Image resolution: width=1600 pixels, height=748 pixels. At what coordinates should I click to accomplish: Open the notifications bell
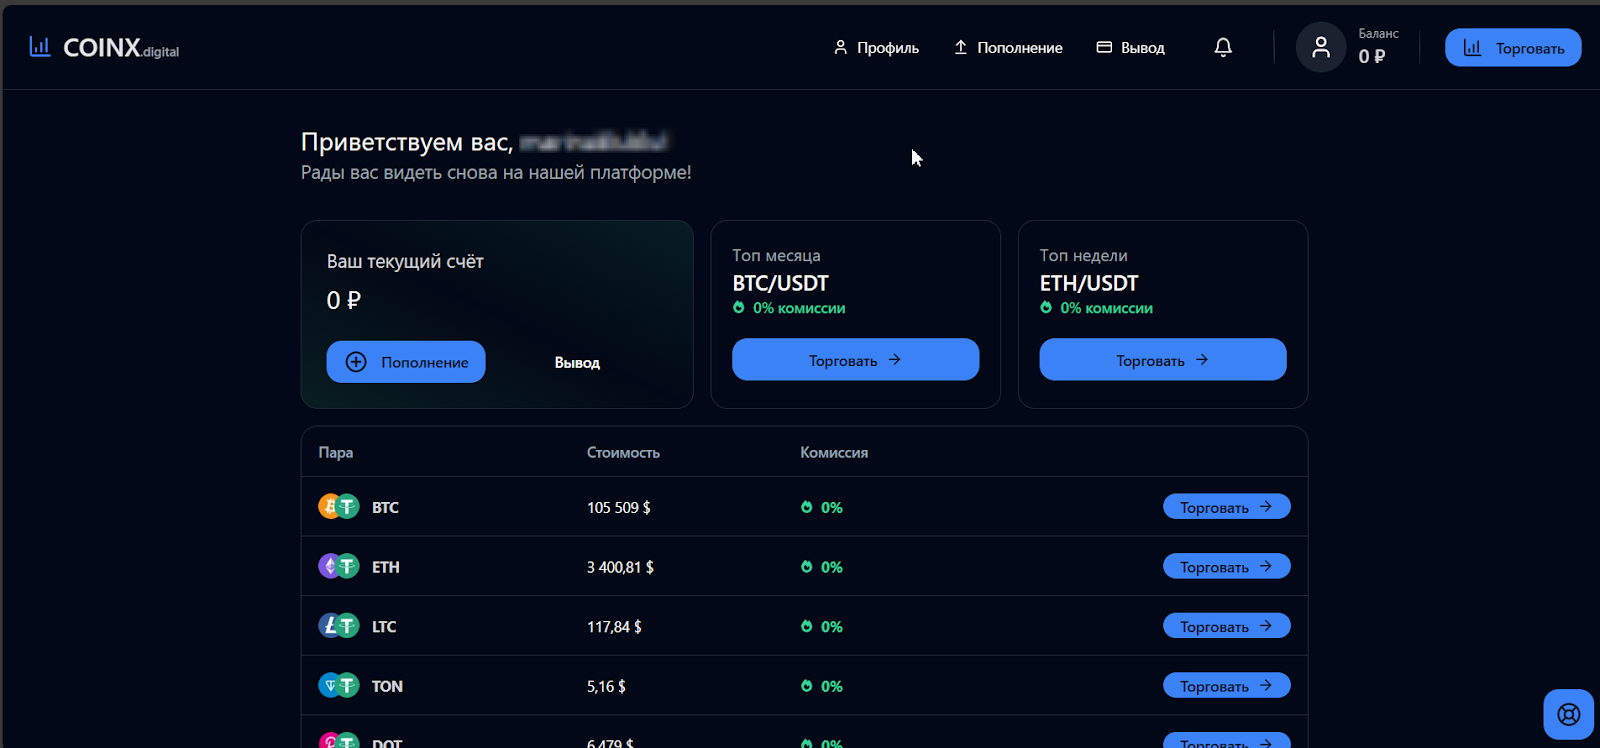coord(1223,47)
